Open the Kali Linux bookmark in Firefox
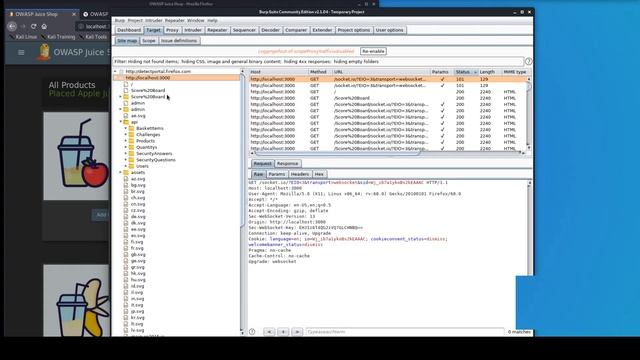 (x=23, y=37)
